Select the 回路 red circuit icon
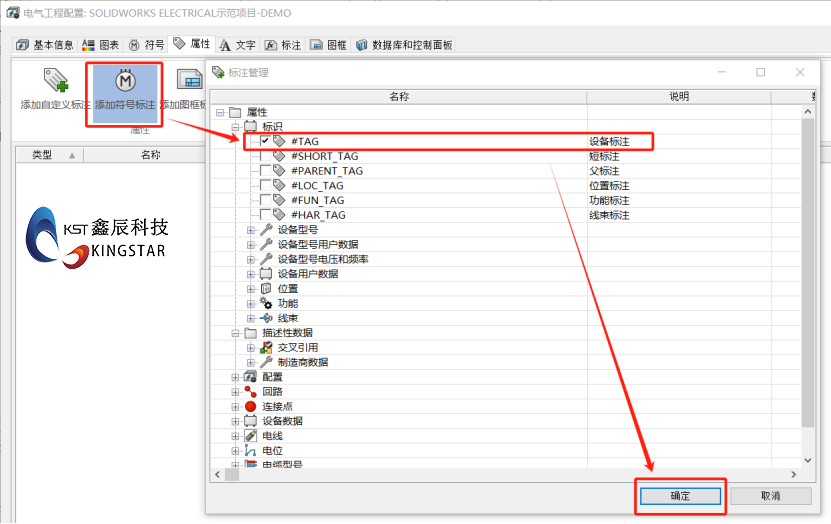 250,392
